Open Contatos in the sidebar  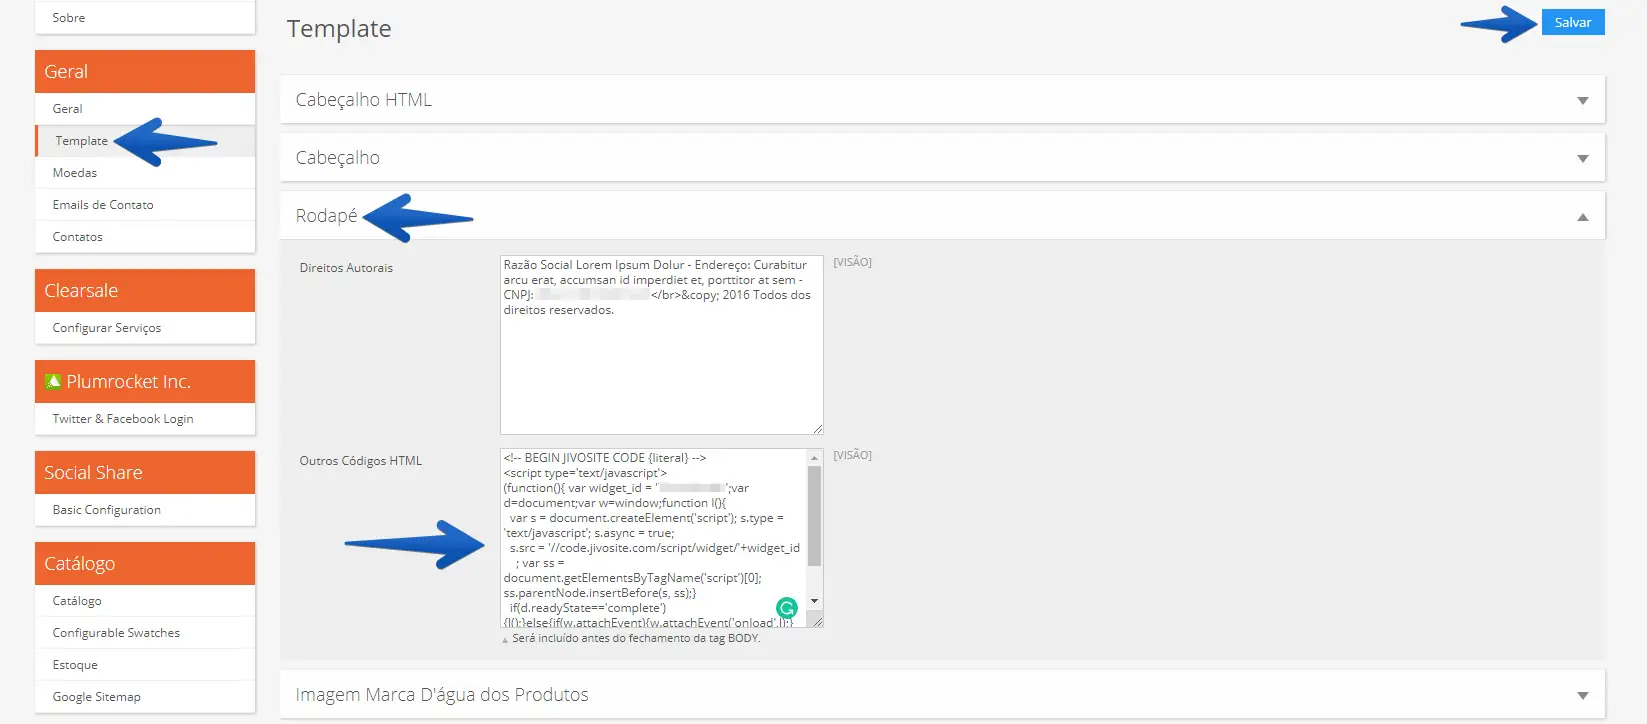78,237
